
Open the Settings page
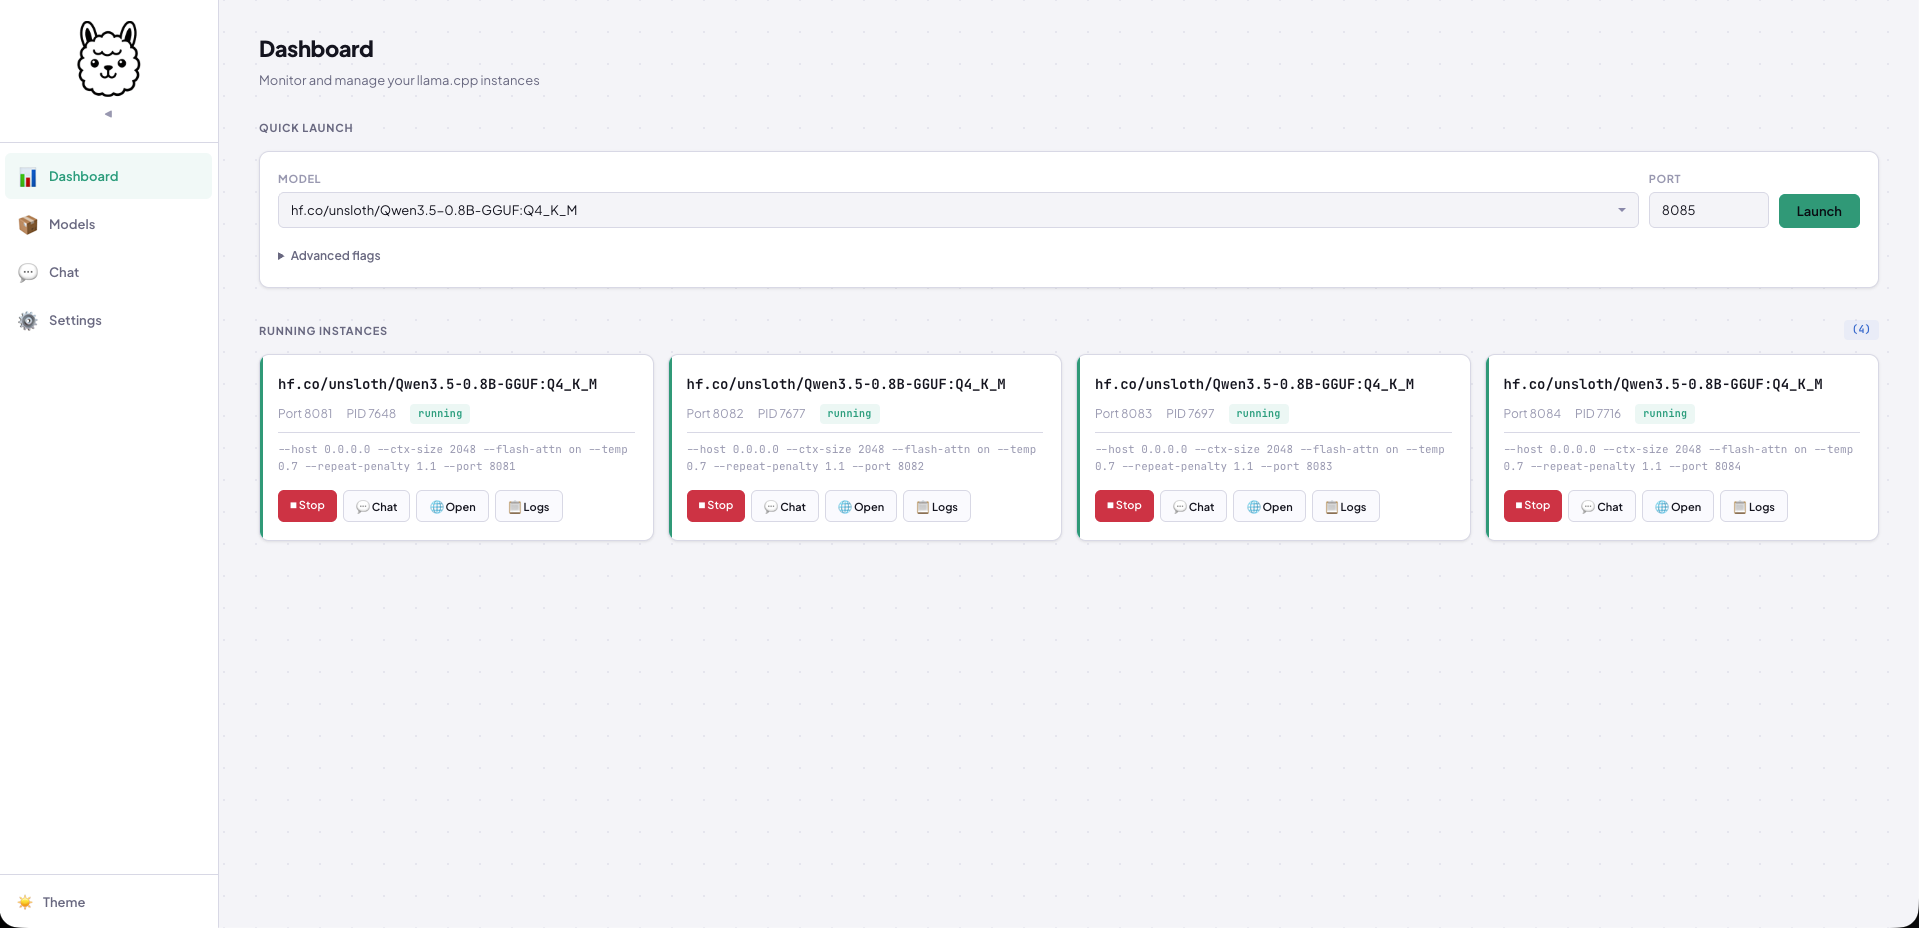coord(108,320)
